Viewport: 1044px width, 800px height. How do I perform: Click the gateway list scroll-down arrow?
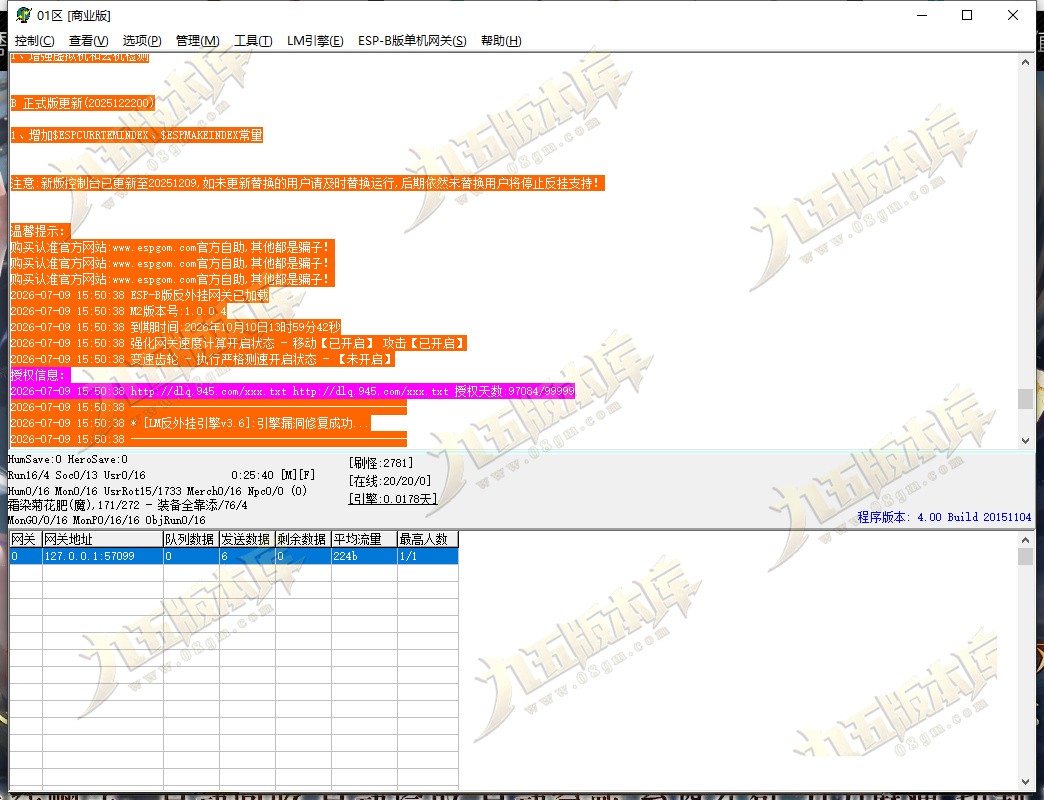1025,782
